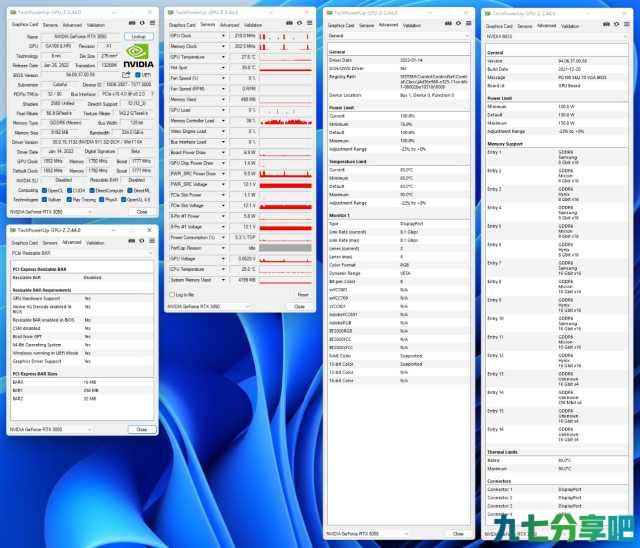640x548 pixels.
Task: Click the Lookup button
Action: pyautogui.click(x=139, y=37)
